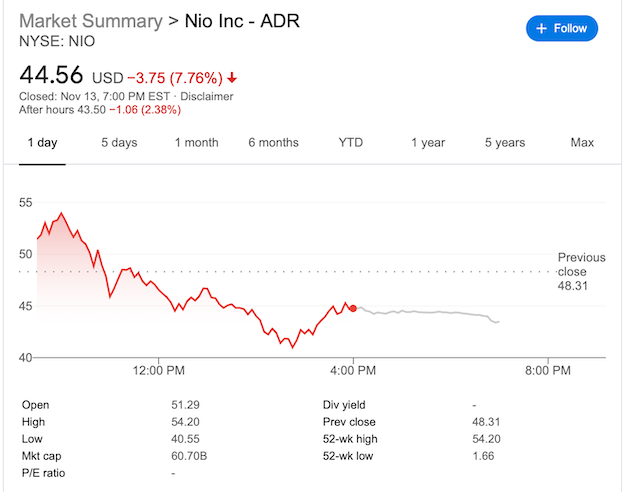Click the red down arrow icon
Image resolution: width=640 pixels, height=492 pixels.
coord(232,78)
